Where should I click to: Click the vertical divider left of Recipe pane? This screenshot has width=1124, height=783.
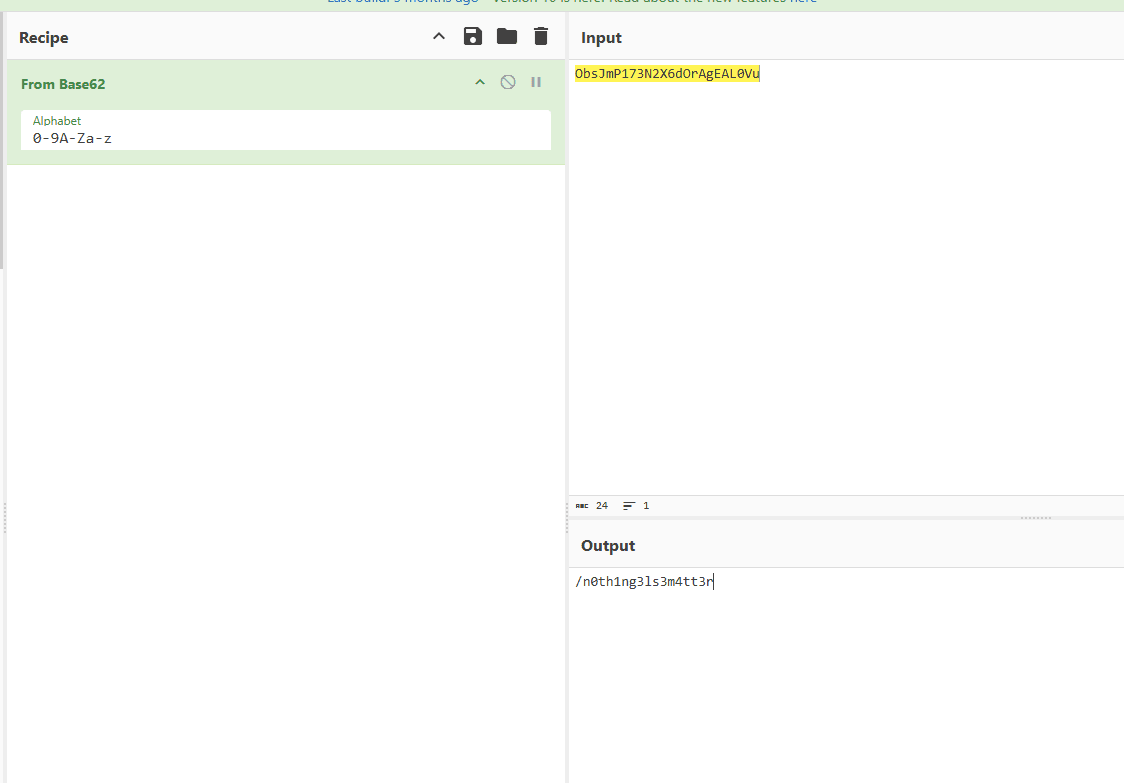[x=4, y=518]
